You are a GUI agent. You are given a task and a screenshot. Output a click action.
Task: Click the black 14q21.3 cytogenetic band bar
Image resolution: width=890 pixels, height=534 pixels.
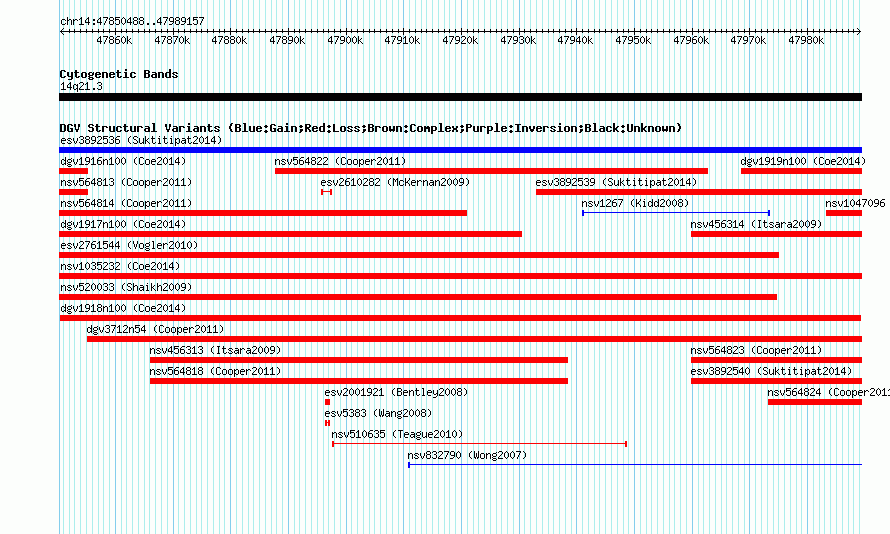460,97
